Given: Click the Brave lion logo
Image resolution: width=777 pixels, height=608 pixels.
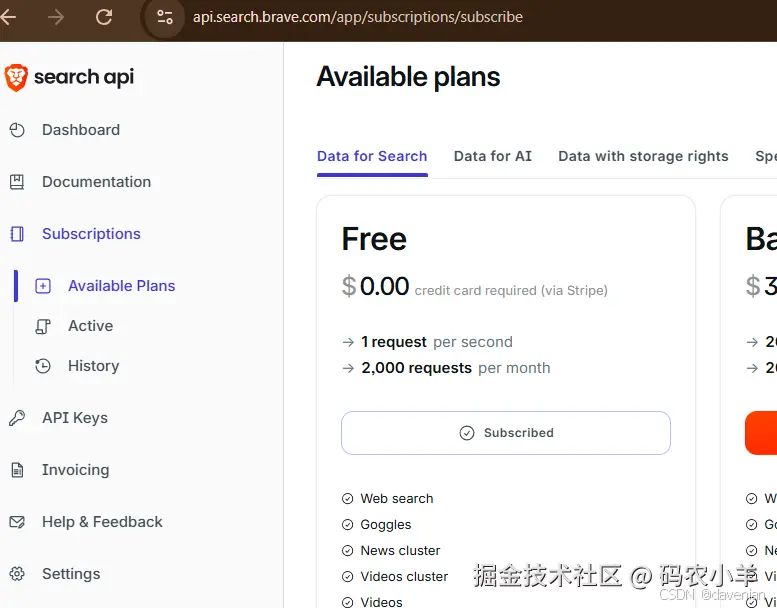Looking at the screenshot, I should click(x=16, y=78).
